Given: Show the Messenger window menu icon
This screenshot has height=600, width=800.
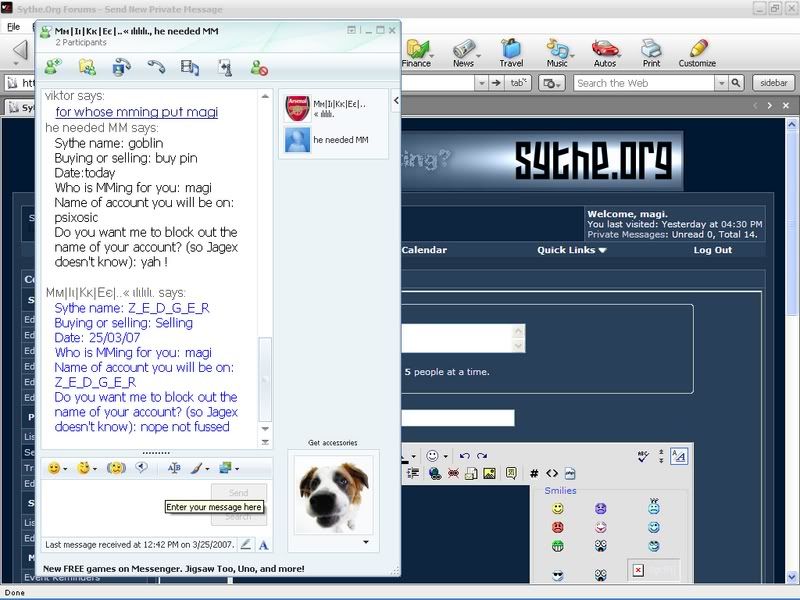Looking at the screenshot, I should pos(351,31).
